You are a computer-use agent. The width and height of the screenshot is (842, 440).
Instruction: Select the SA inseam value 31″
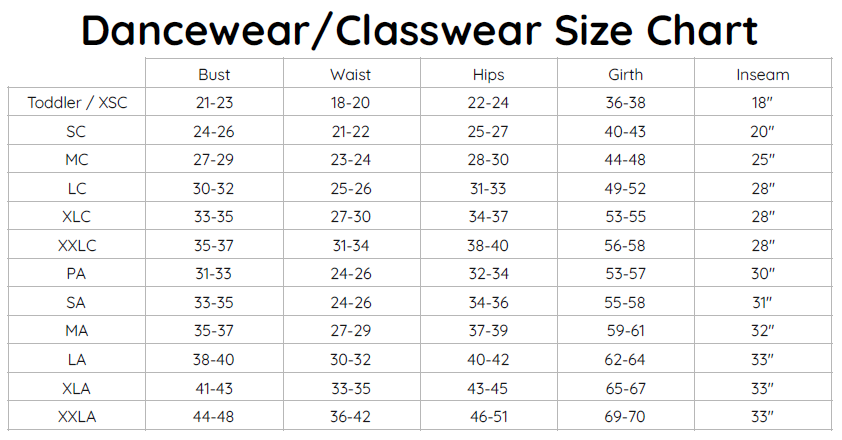click(764, 301)
